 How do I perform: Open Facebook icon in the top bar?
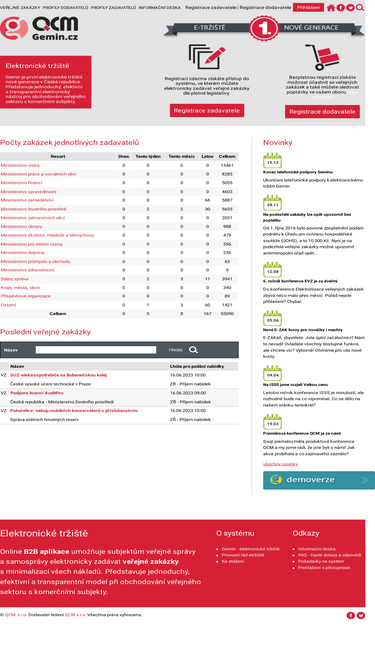point(341,7)
